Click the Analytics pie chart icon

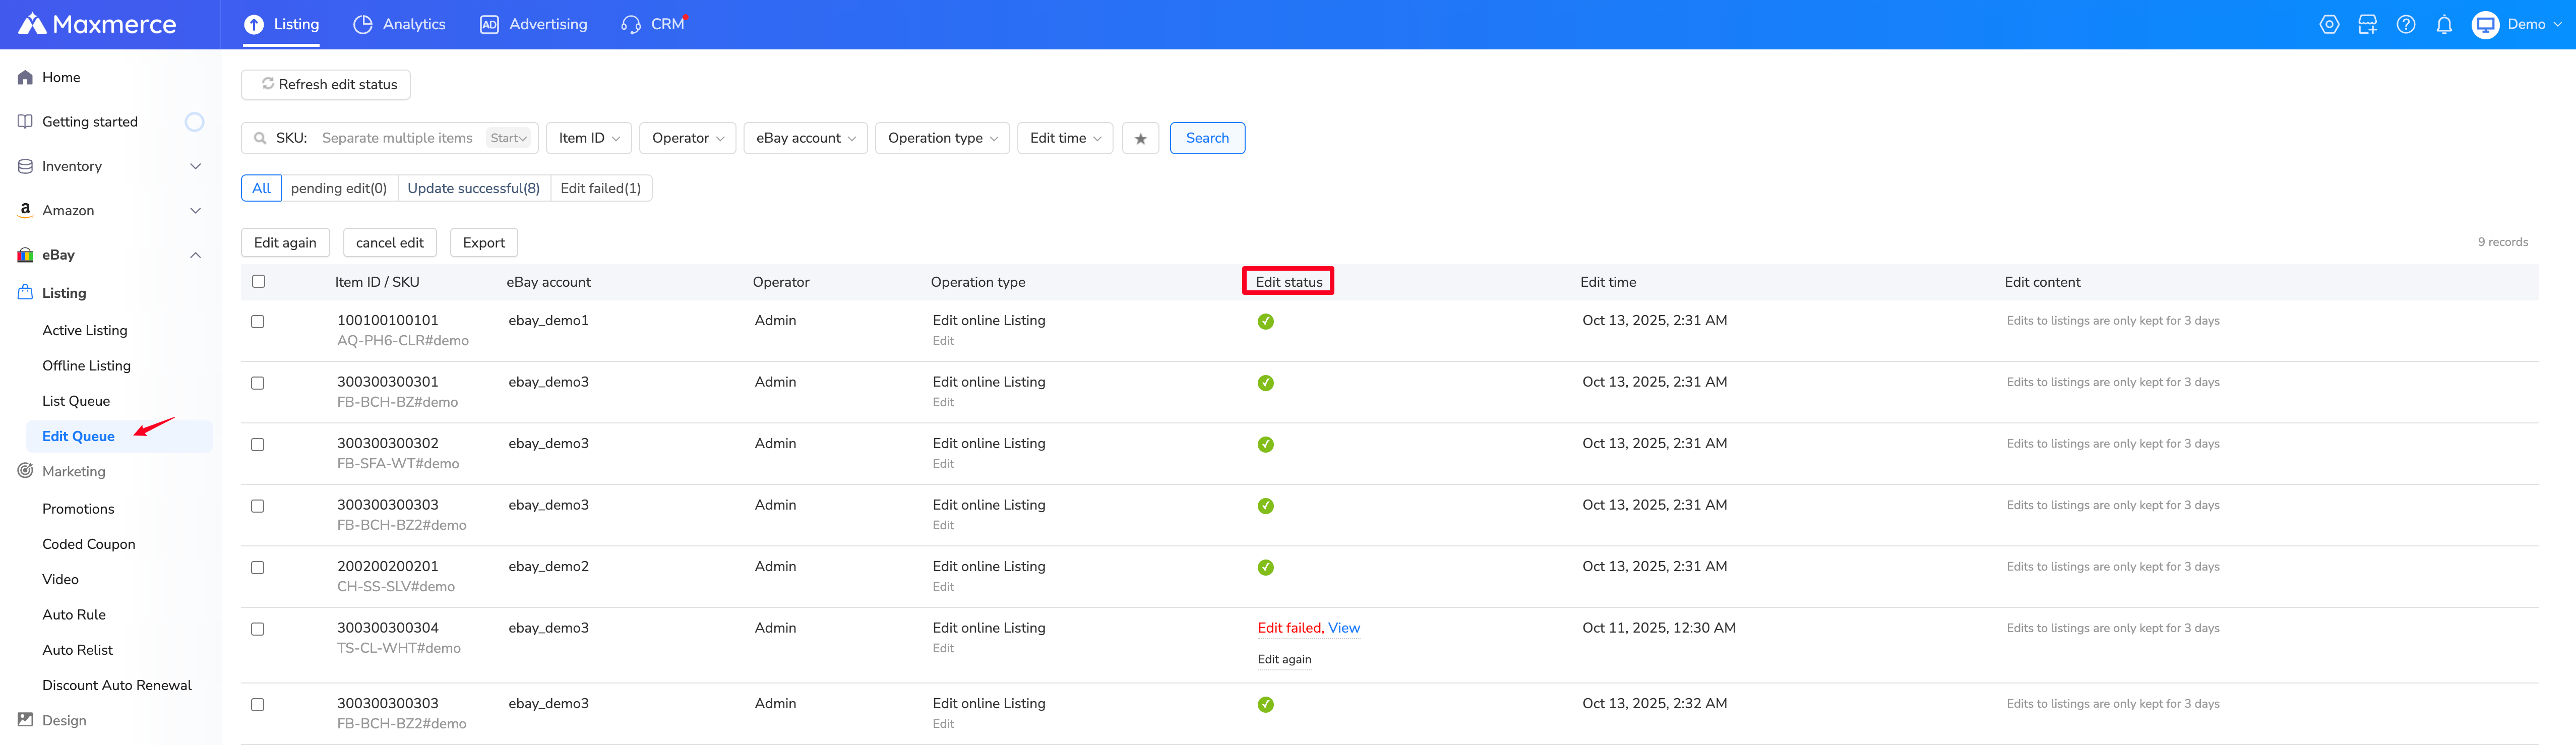[363, 24]
